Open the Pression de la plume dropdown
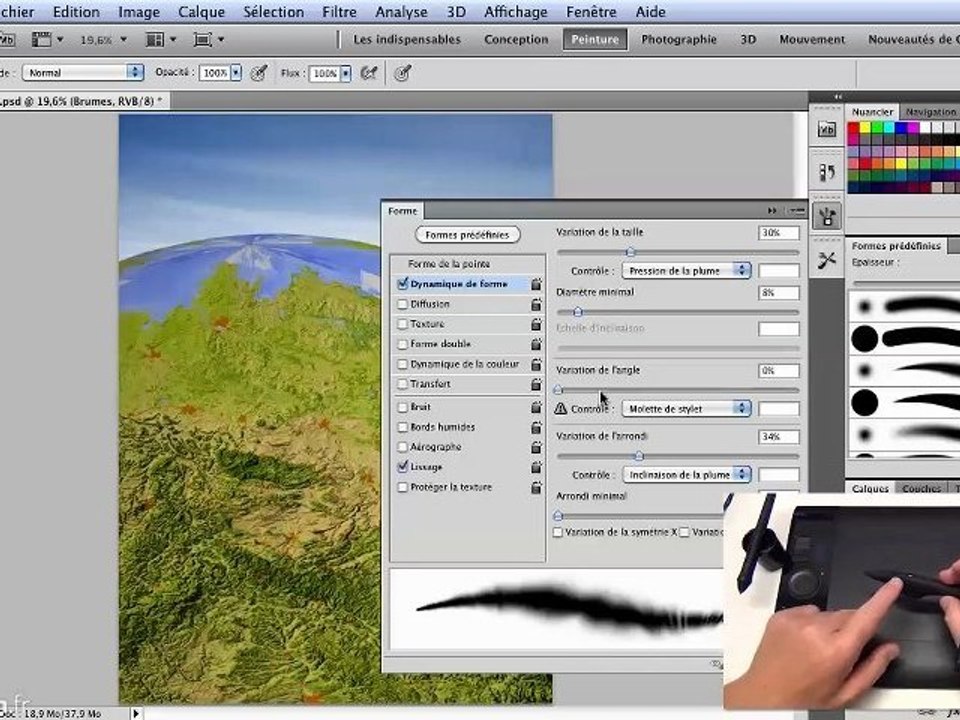 tap(686, 271)
